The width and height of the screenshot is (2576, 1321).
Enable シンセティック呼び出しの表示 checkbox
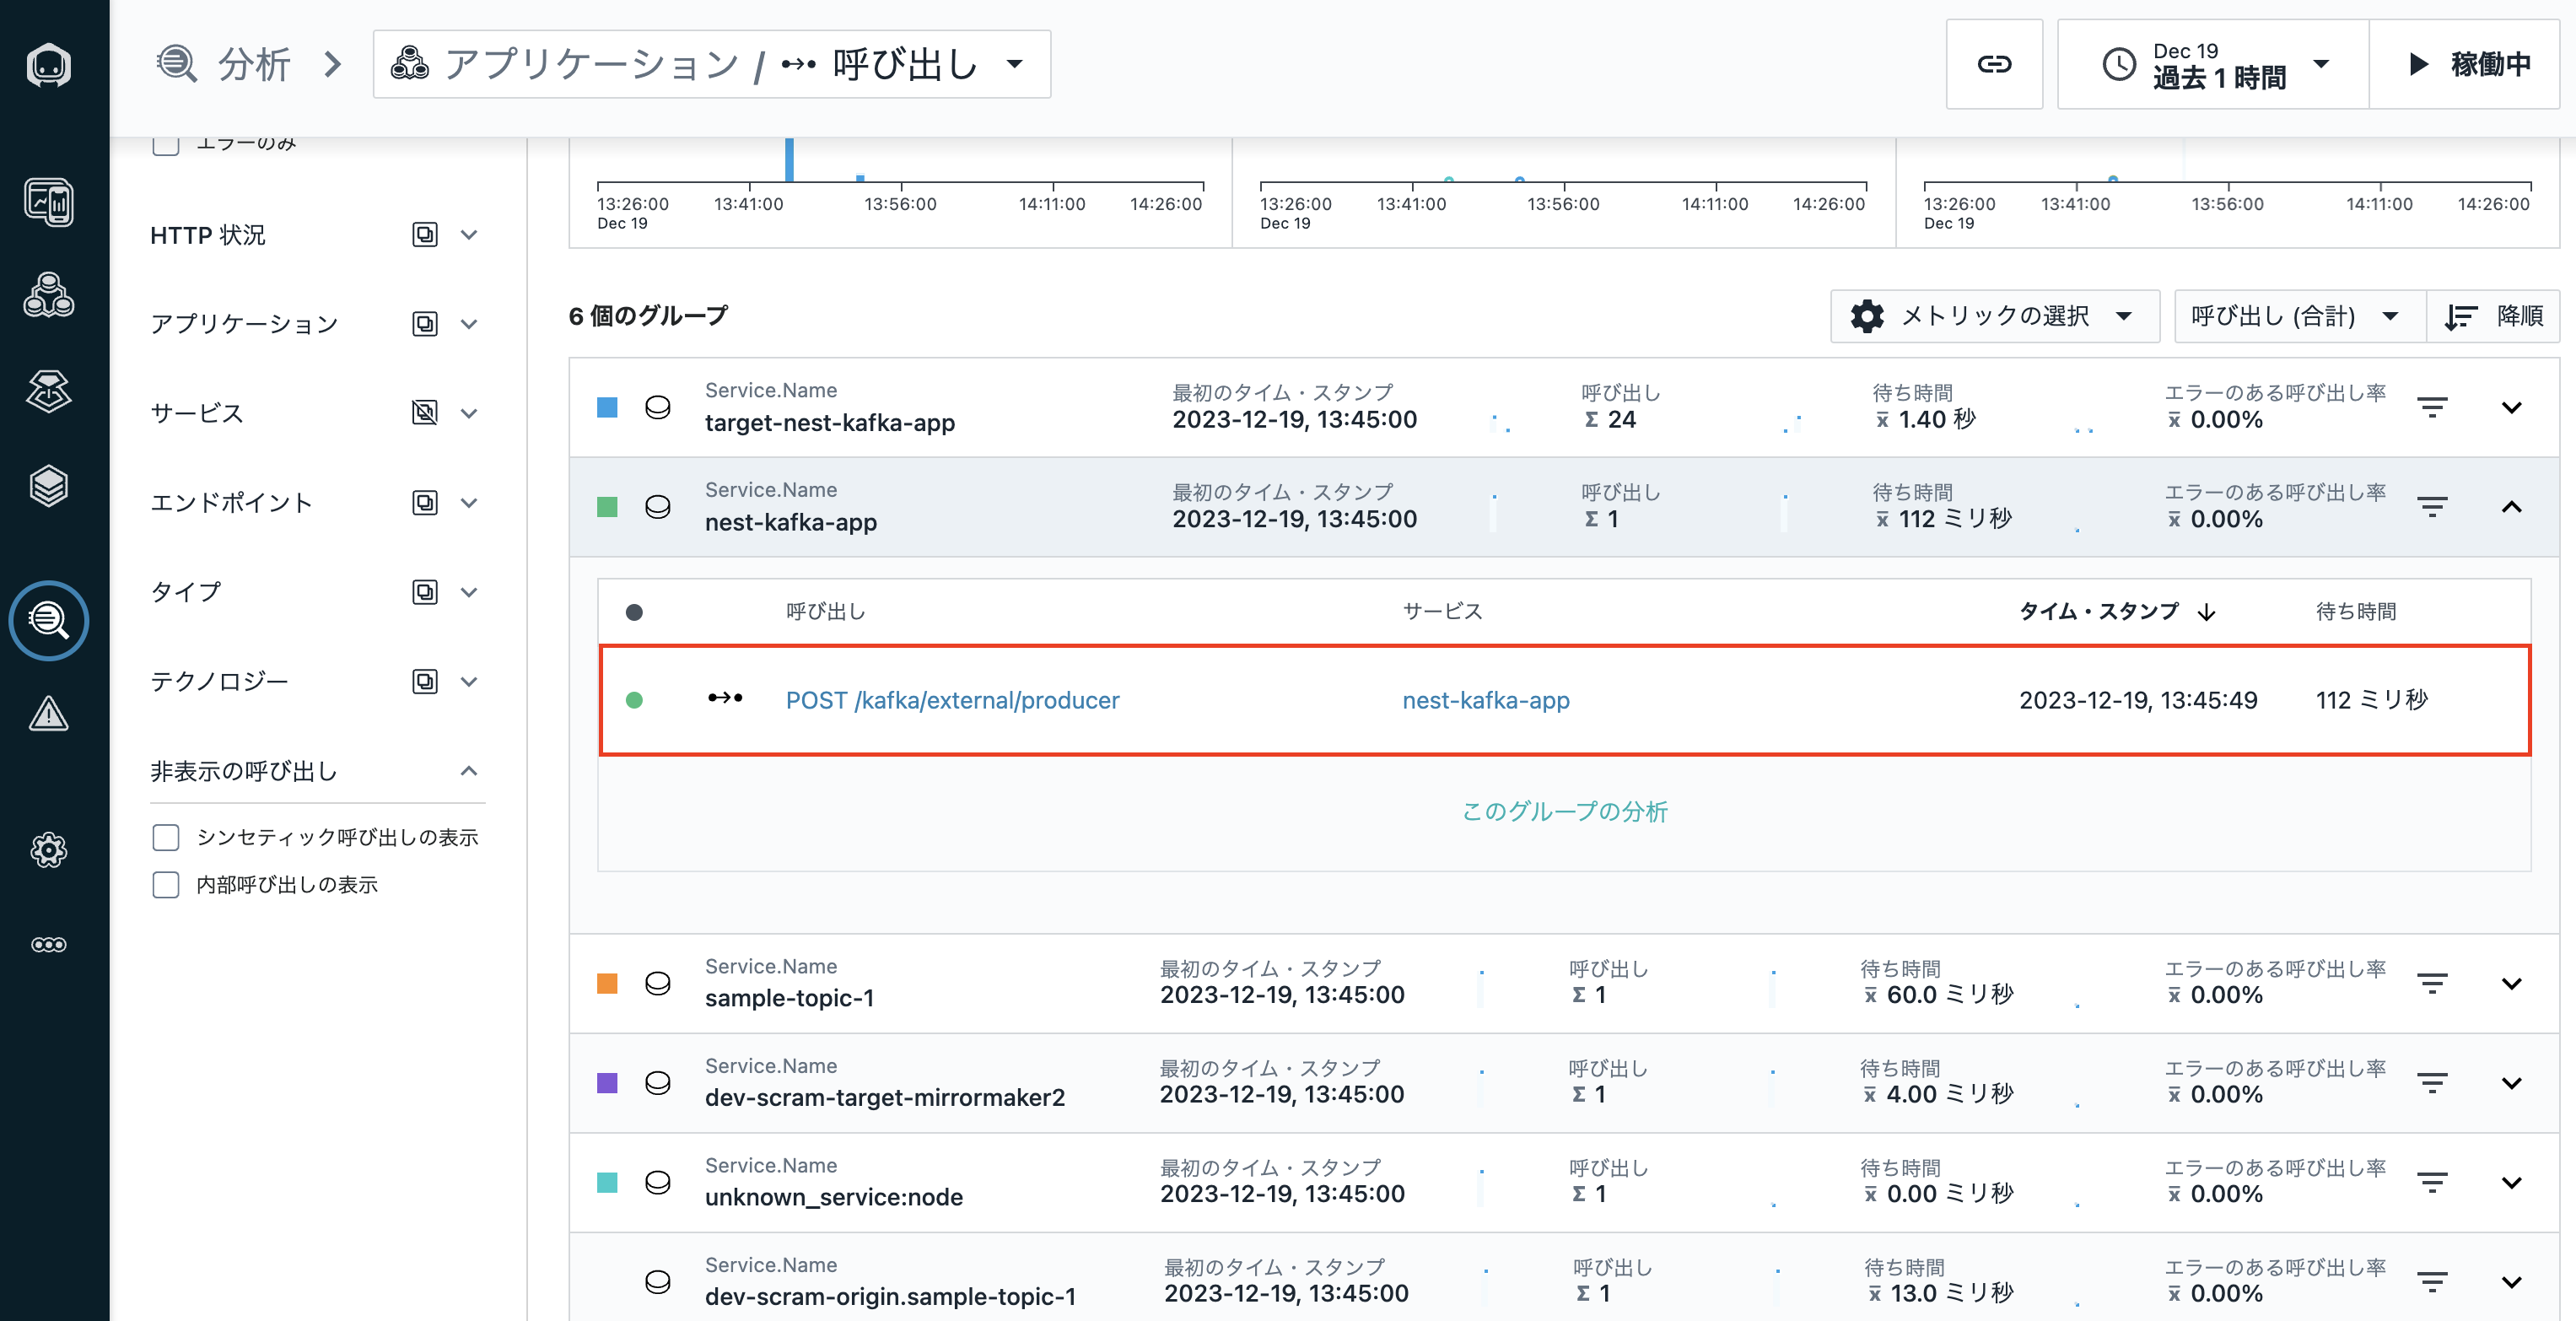pyautogui.click(x=166, y=837)
